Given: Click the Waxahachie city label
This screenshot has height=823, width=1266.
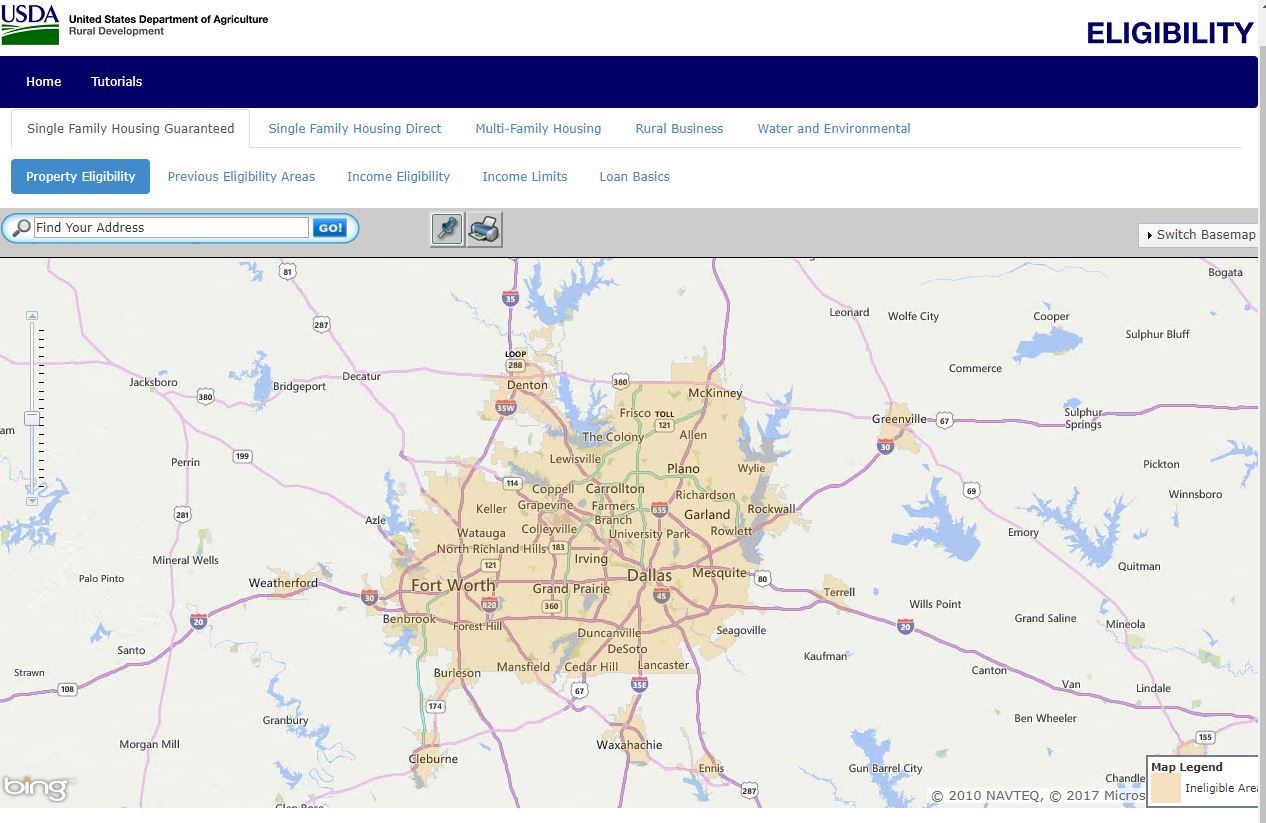Looking at the screenshot, I should 629,745.
